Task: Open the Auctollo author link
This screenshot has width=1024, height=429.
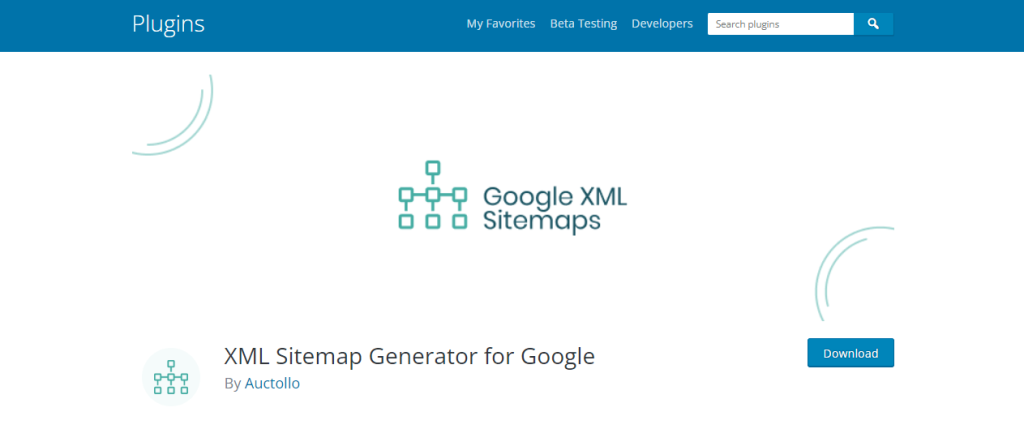Action: tap(272, 383)
